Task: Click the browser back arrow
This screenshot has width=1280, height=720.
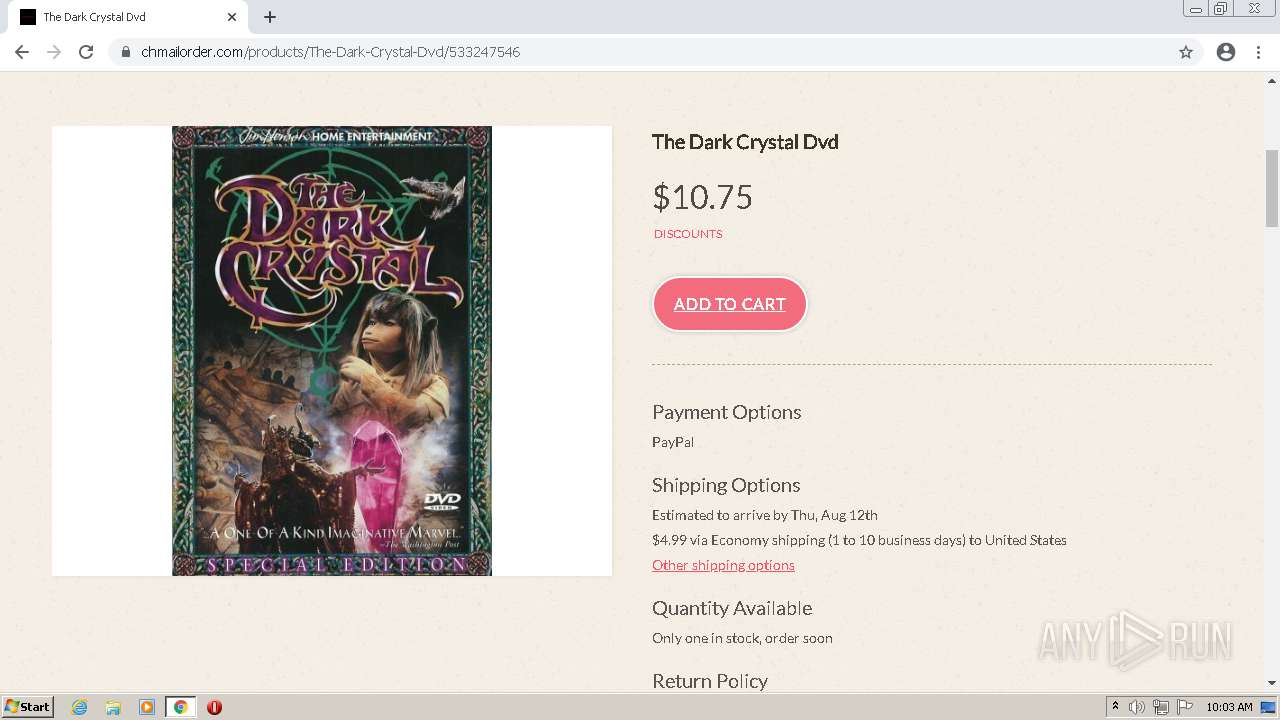Action: (22, 52)
